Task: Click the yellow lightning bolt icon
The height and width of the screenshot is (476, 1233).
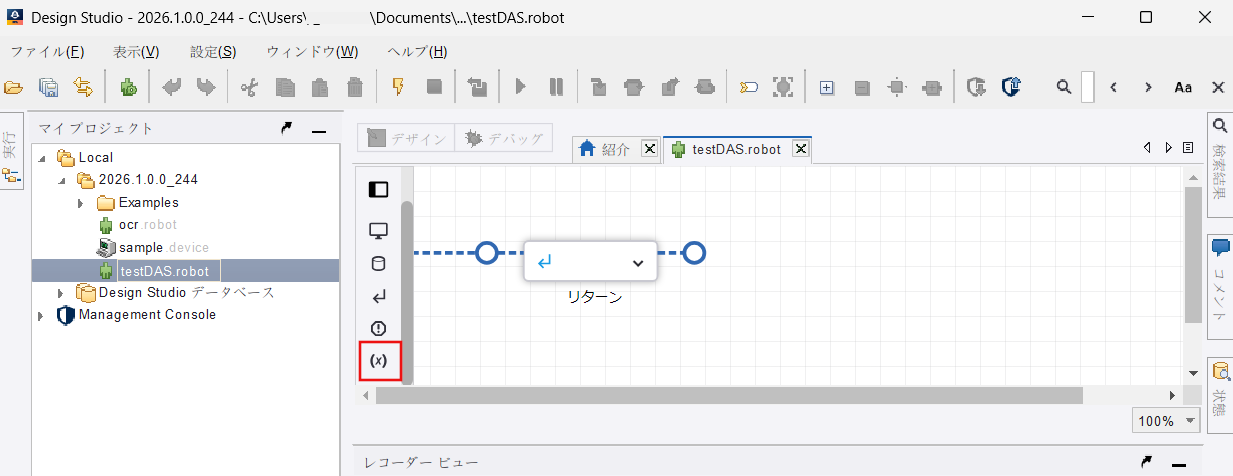Action: [x=397, y=87]
